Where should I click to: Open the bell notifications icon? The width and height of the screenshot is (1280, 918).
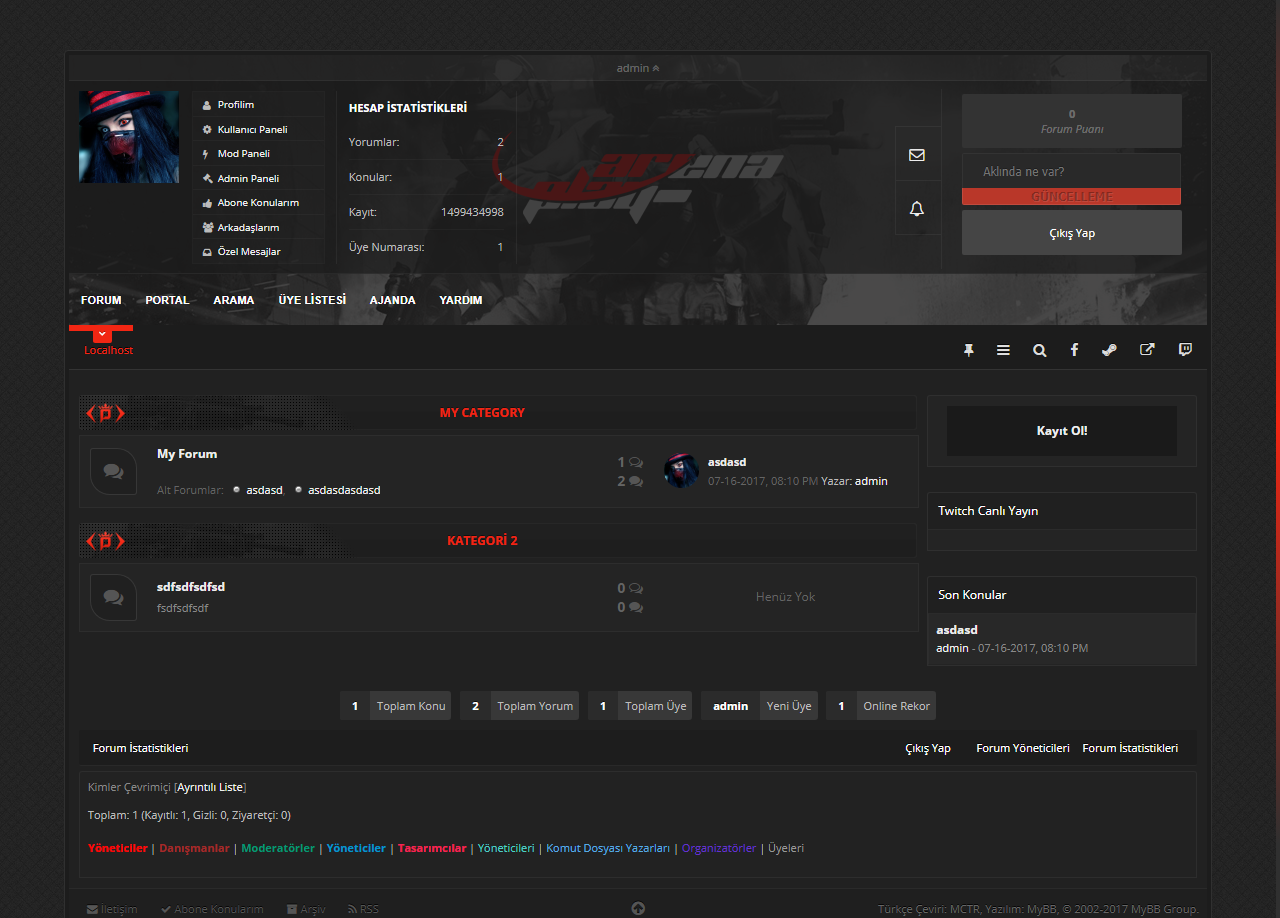tap(917, 208)
